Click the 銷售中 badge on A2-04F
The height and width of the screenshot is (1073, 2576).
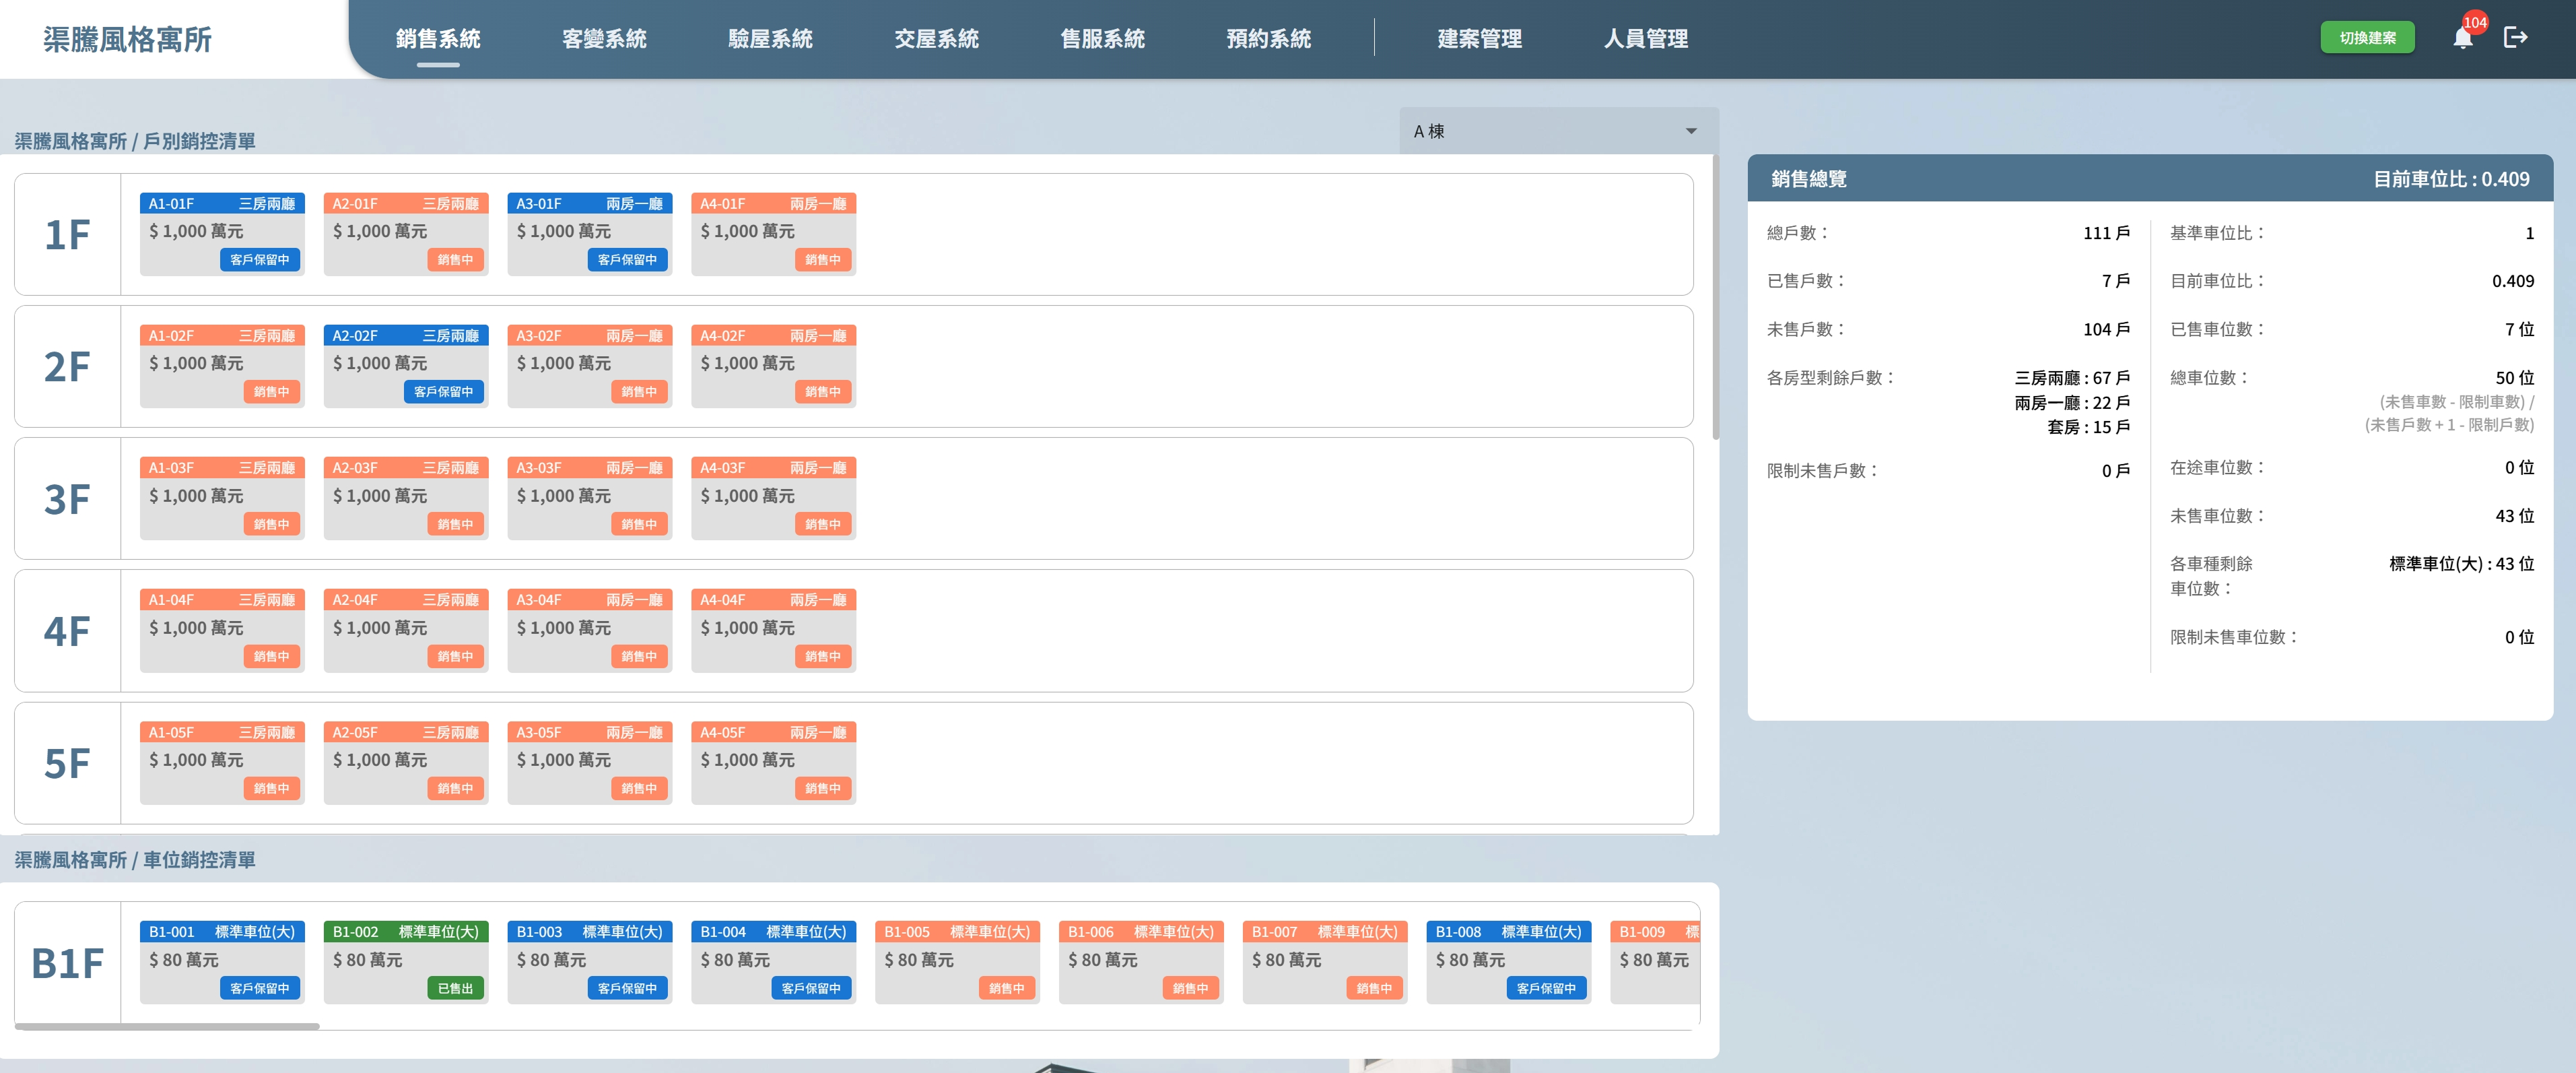[x=455, y=657]
